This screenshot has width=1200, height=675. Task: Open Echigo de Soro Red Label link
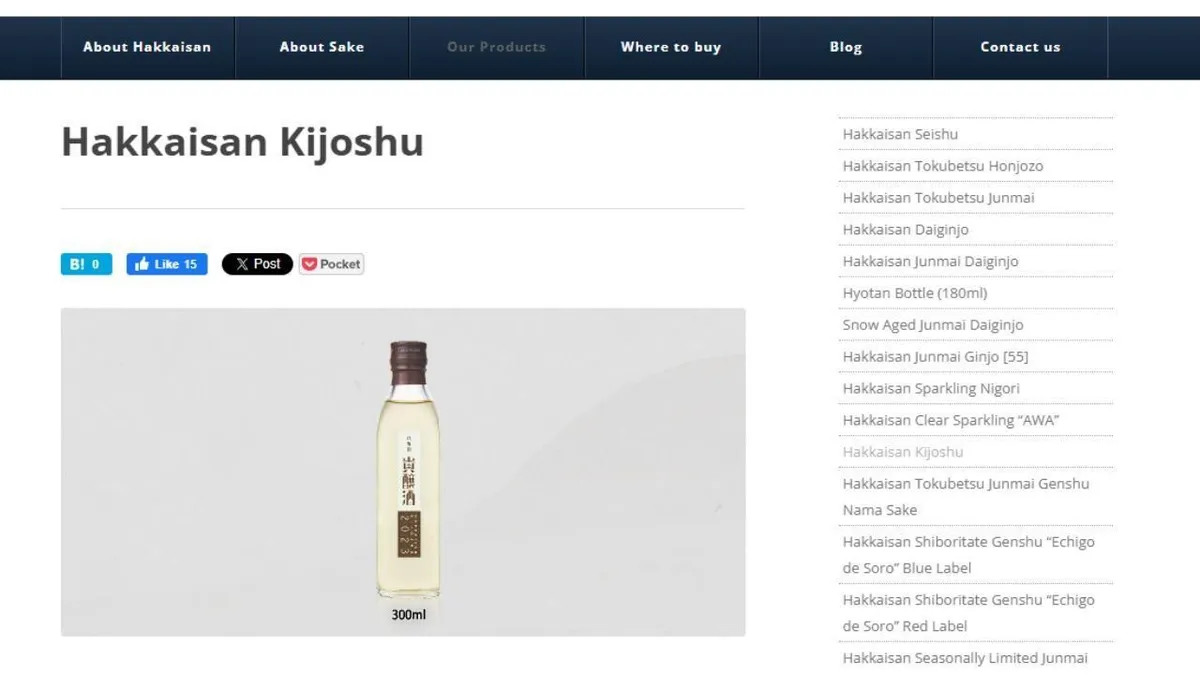pos(968,613)
